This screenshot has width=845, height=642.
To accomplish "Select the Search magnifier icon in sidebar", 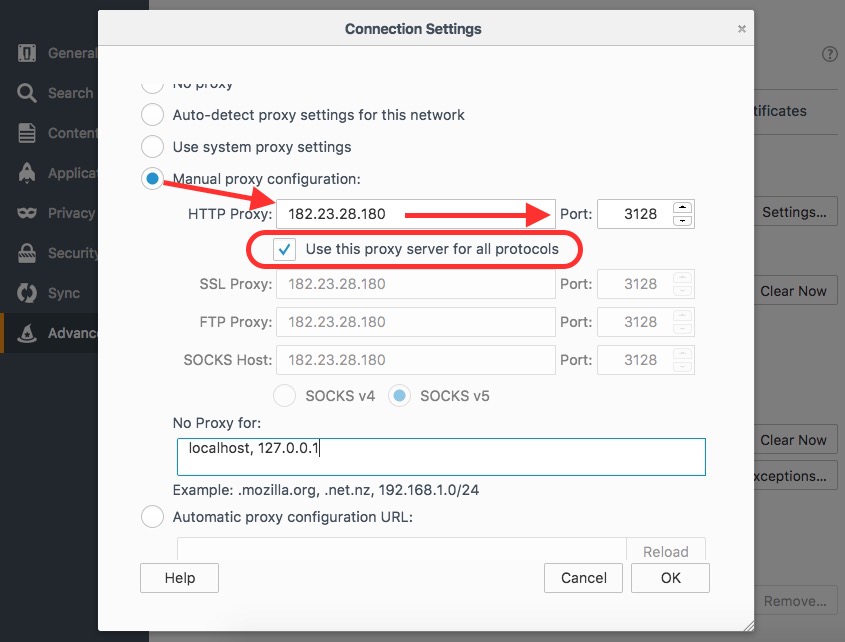I will [27, 93].
